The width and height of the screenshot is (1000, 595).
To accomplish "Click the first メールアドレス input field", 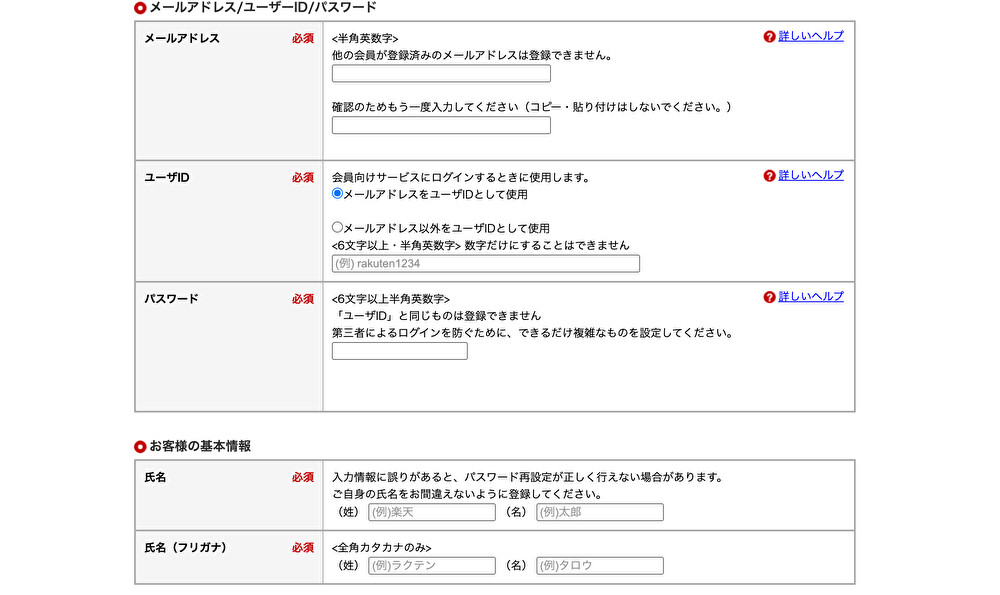I will 441,74.
